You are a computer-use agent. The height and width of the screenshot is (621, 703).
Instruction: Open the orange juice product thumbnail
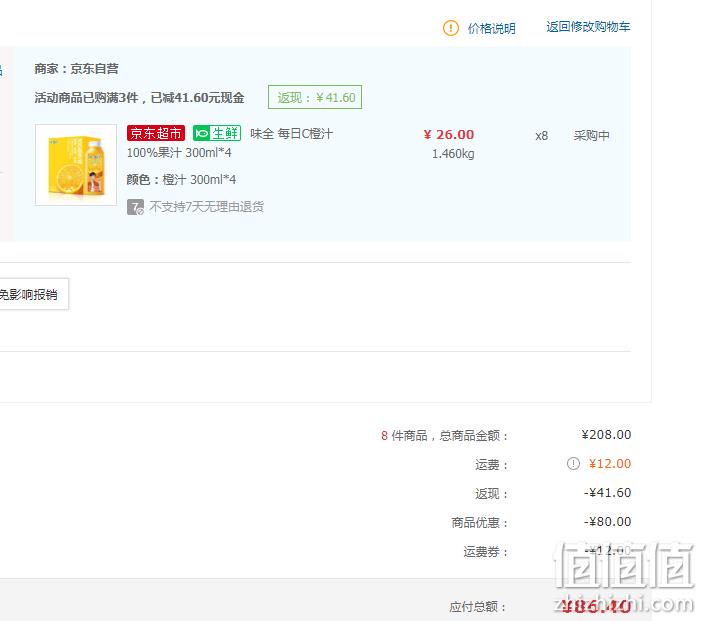pyautogui.click(x=76, y=165)
